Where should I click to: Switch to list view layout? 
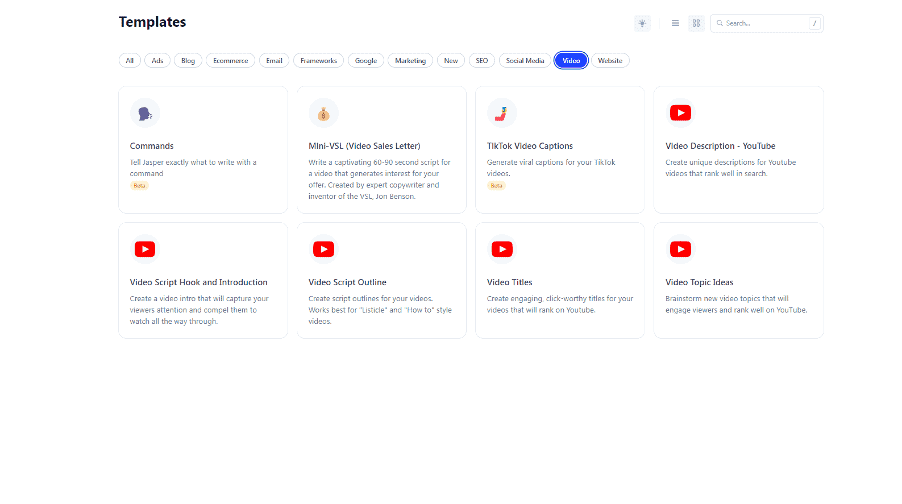click(676, 23)
